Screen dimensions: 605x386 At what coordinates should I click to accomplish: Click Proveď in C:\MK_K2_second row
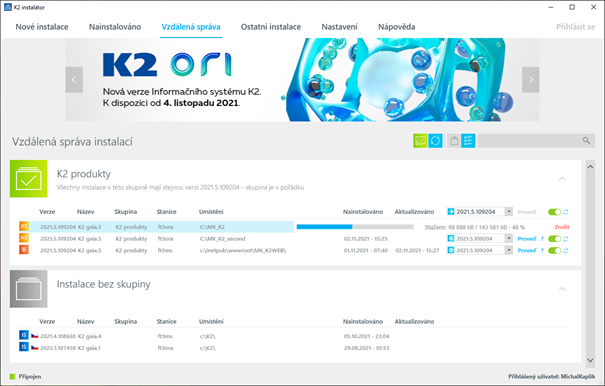click(x=527, y=239)
